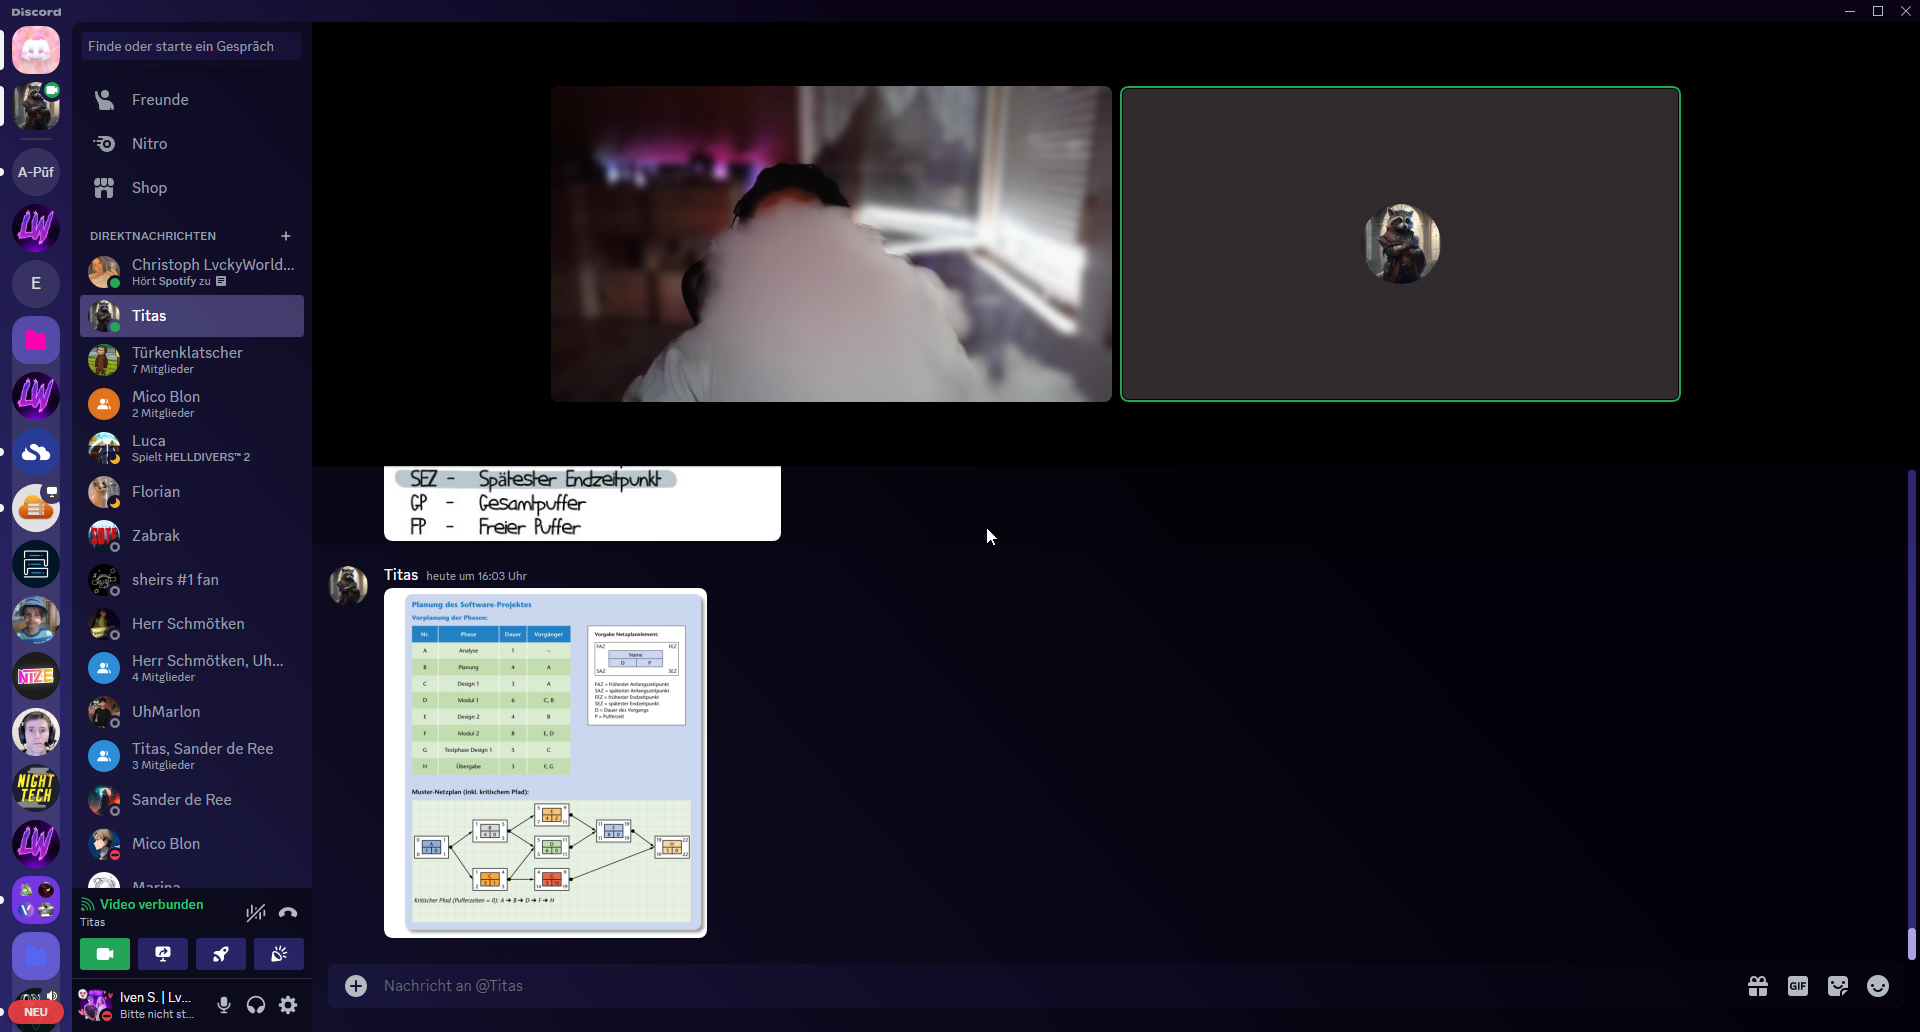
Task: Expand the purple server folder
Action: click(36, 956)
